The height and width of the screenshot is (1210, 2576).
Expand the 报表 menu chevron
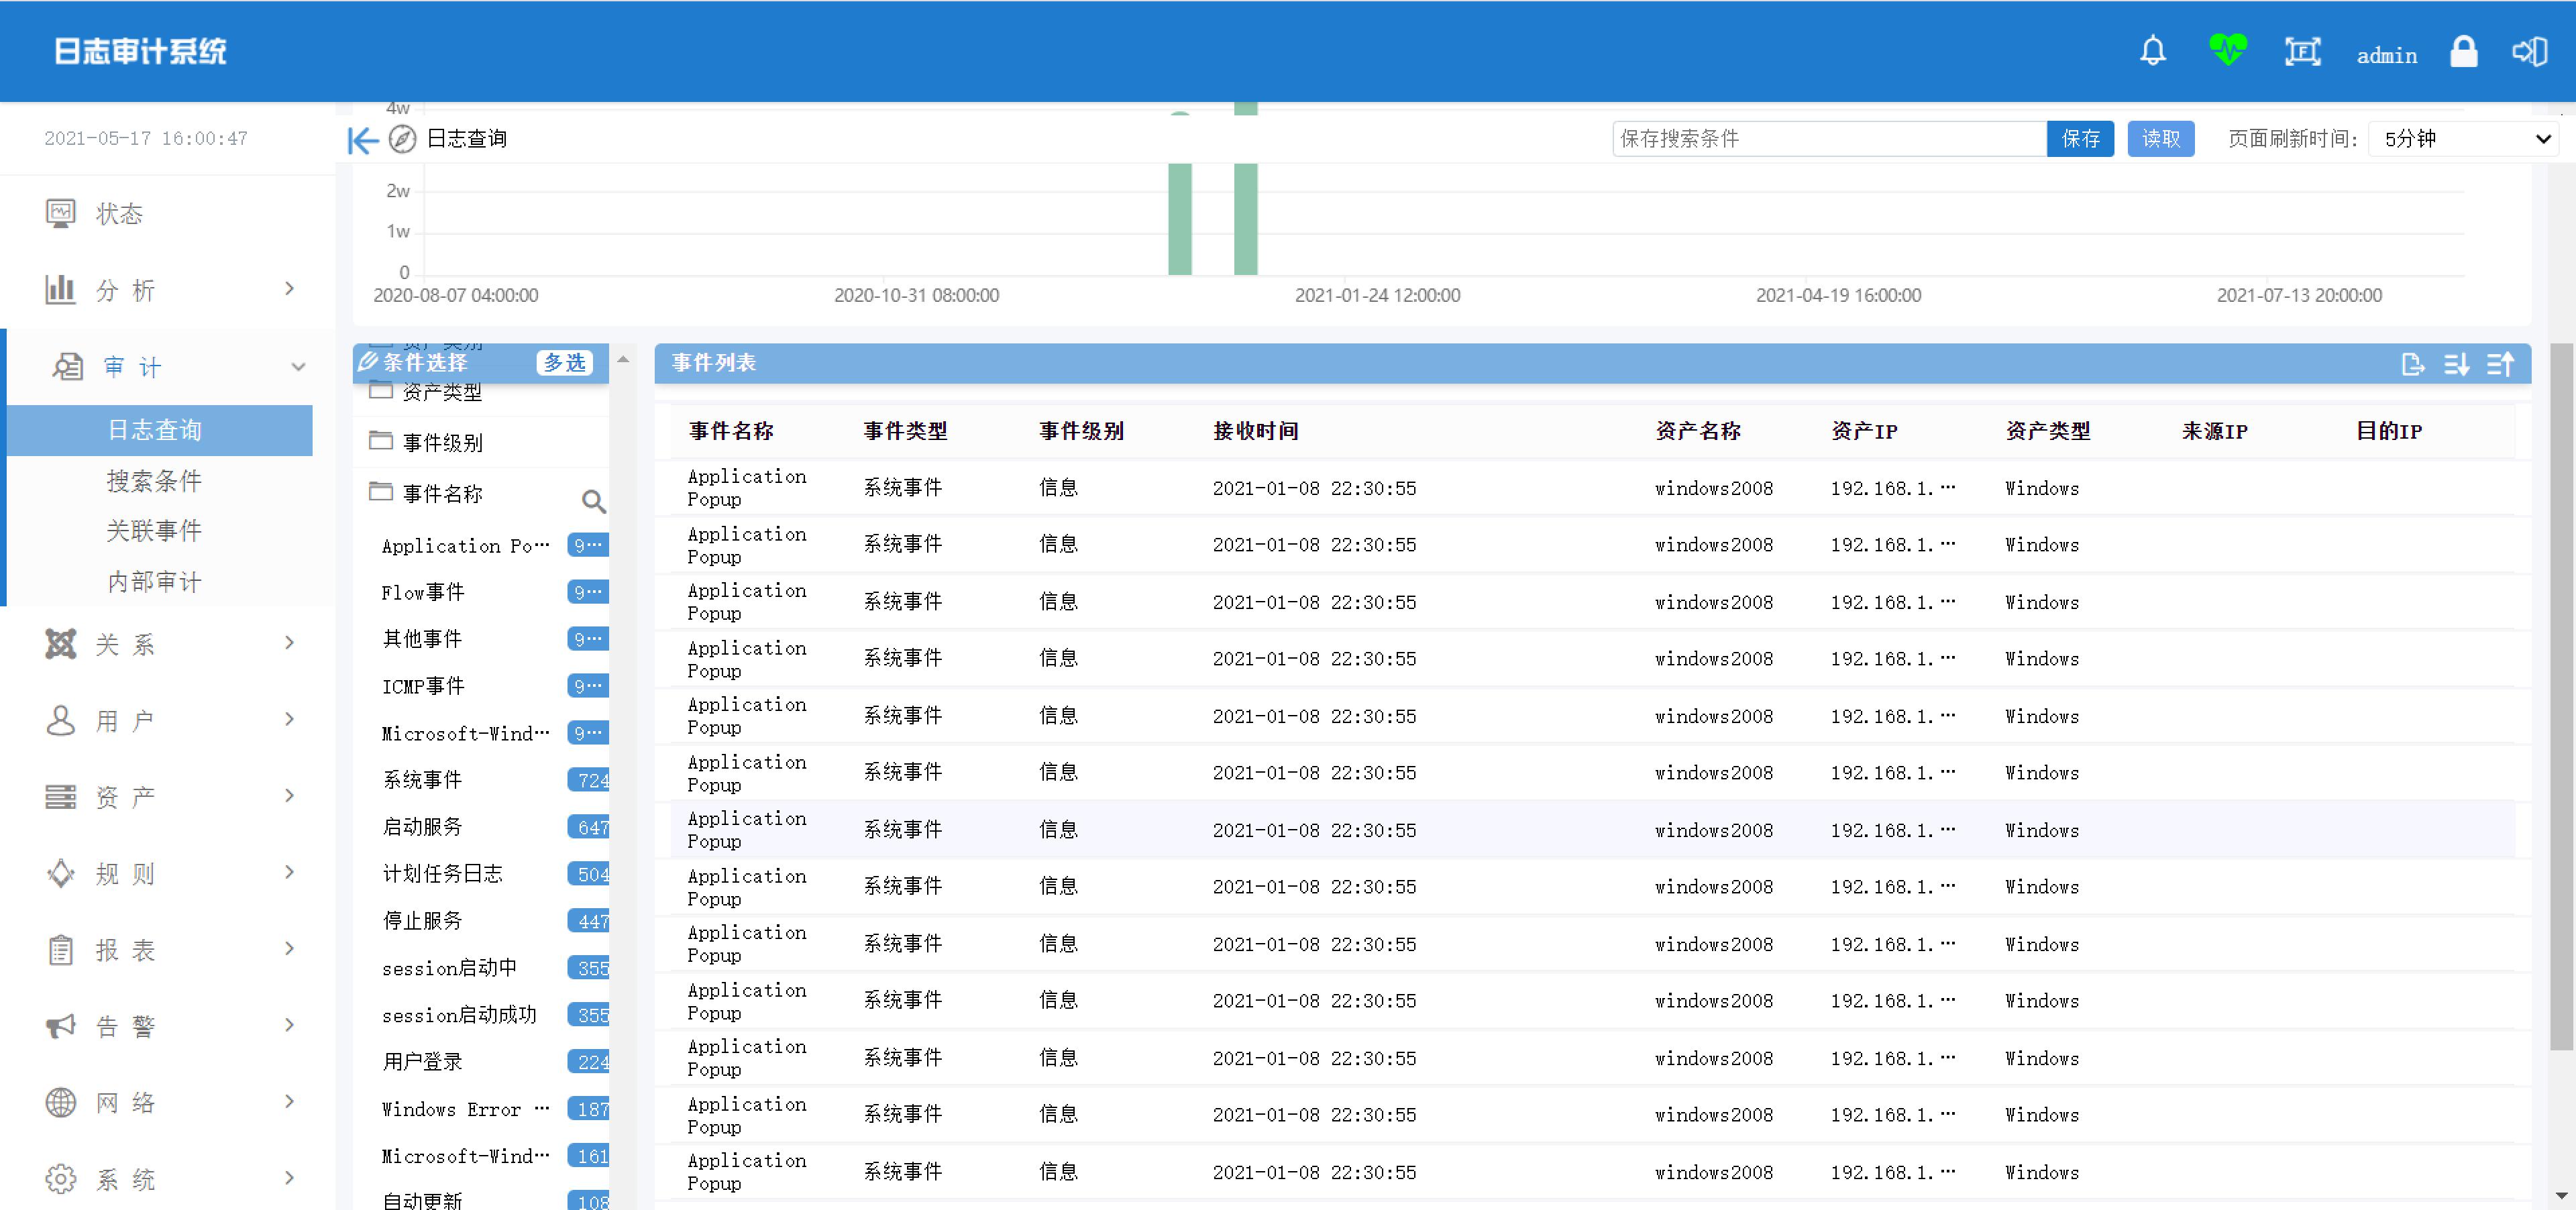click(x=290, y=948)
